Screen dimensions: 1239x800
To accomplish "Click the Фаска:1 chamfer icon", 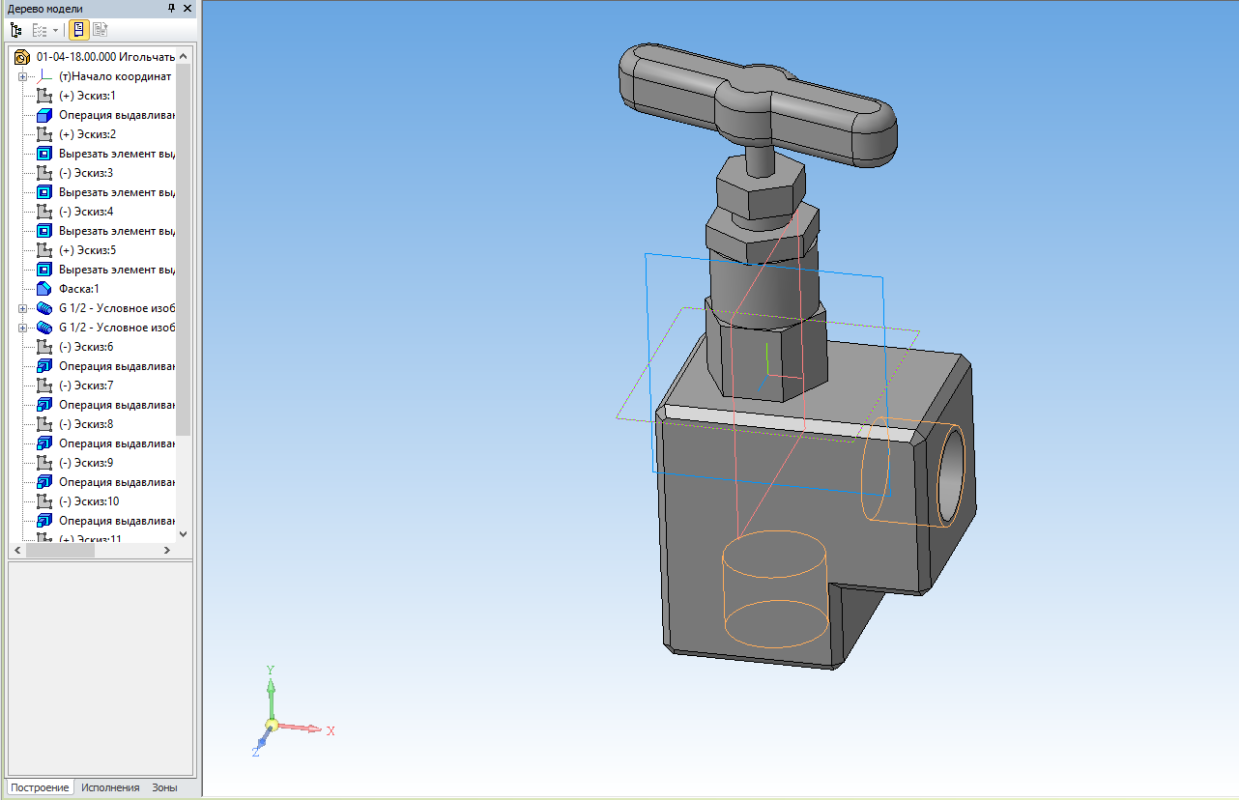I will pyautogui.click(x=43, y=288).
